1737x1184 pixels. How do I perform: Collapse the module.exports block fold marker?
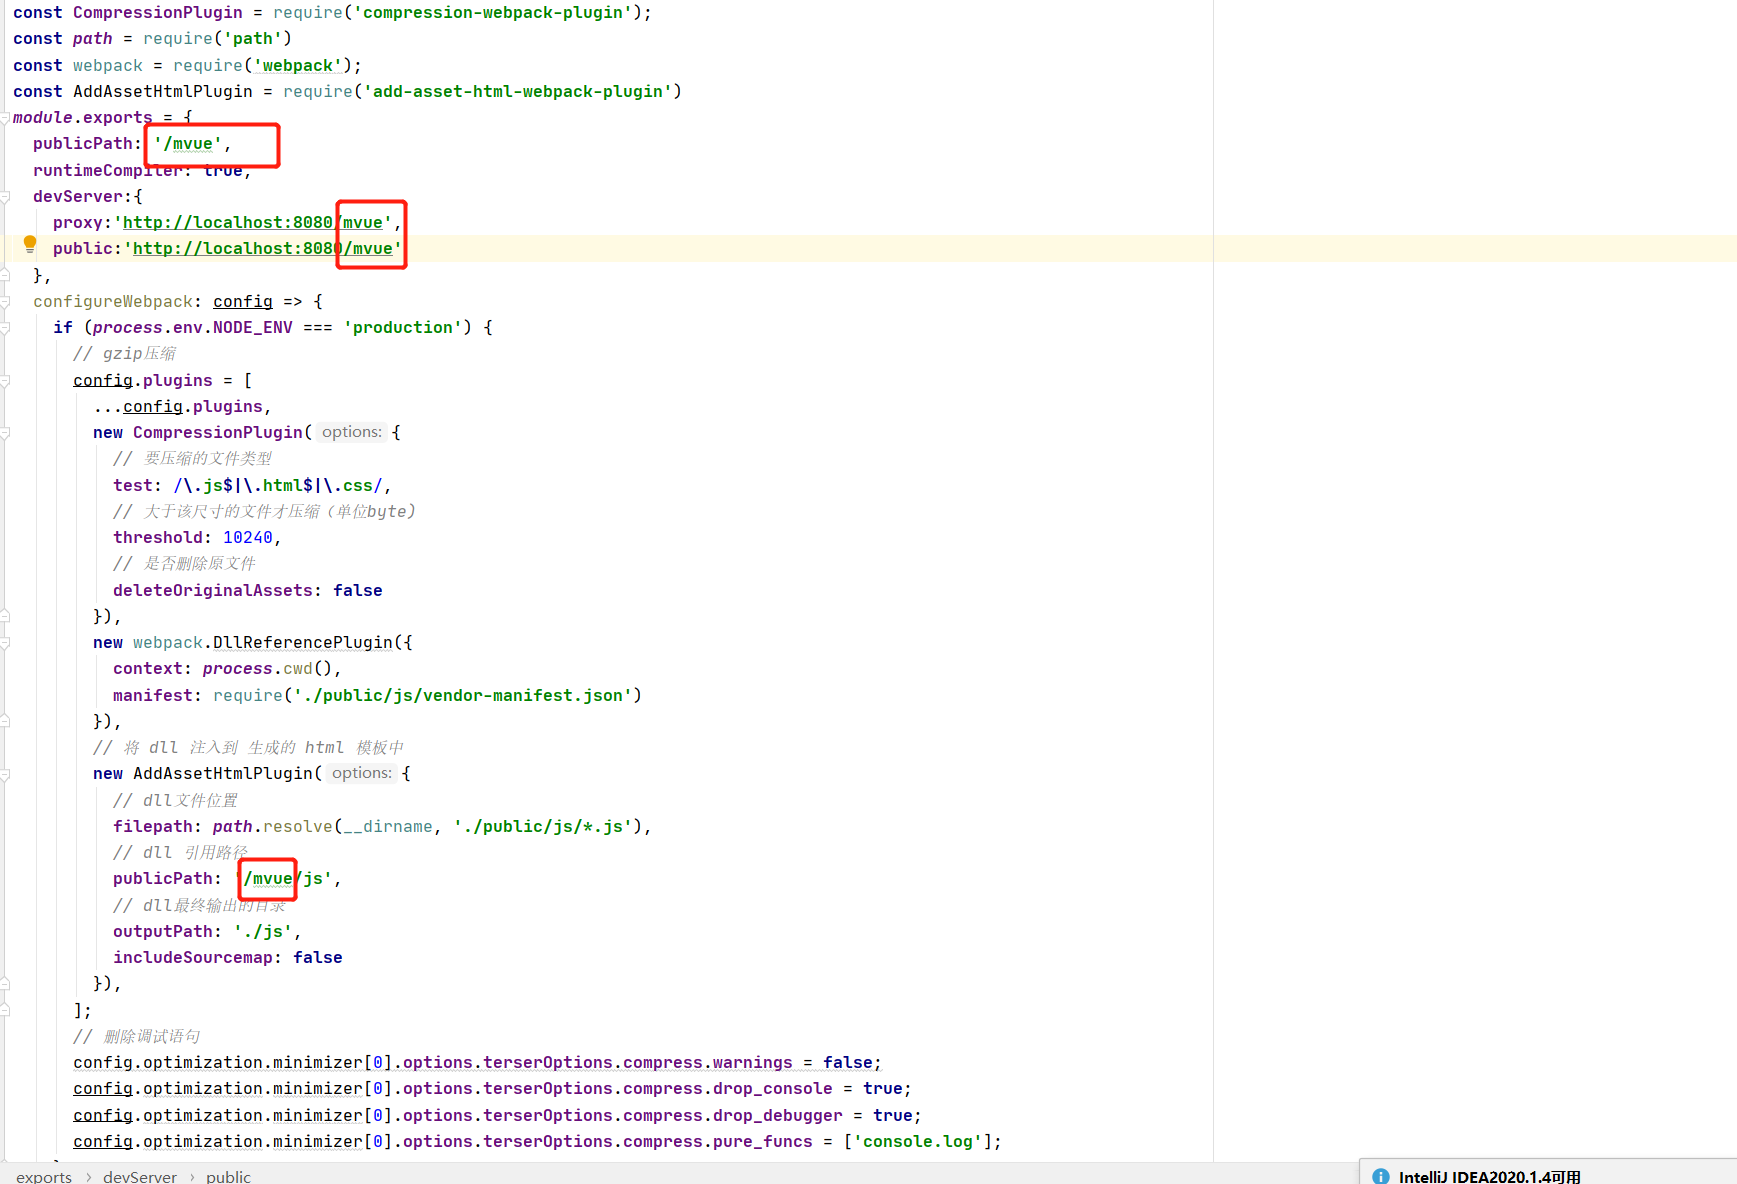(5, 118)
